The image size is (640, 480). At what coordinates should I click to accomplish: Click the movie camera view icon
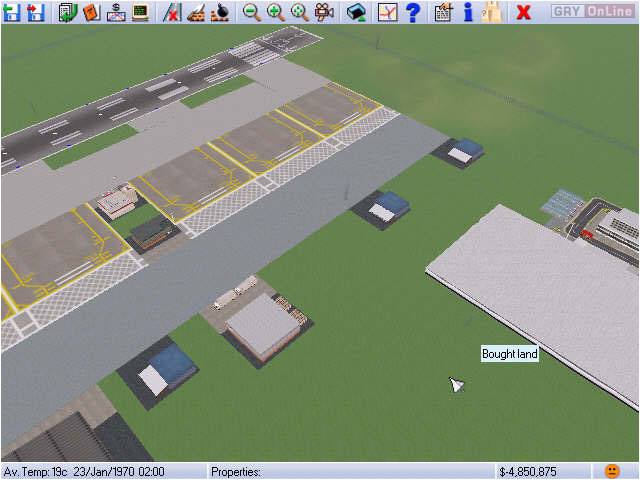324,12
